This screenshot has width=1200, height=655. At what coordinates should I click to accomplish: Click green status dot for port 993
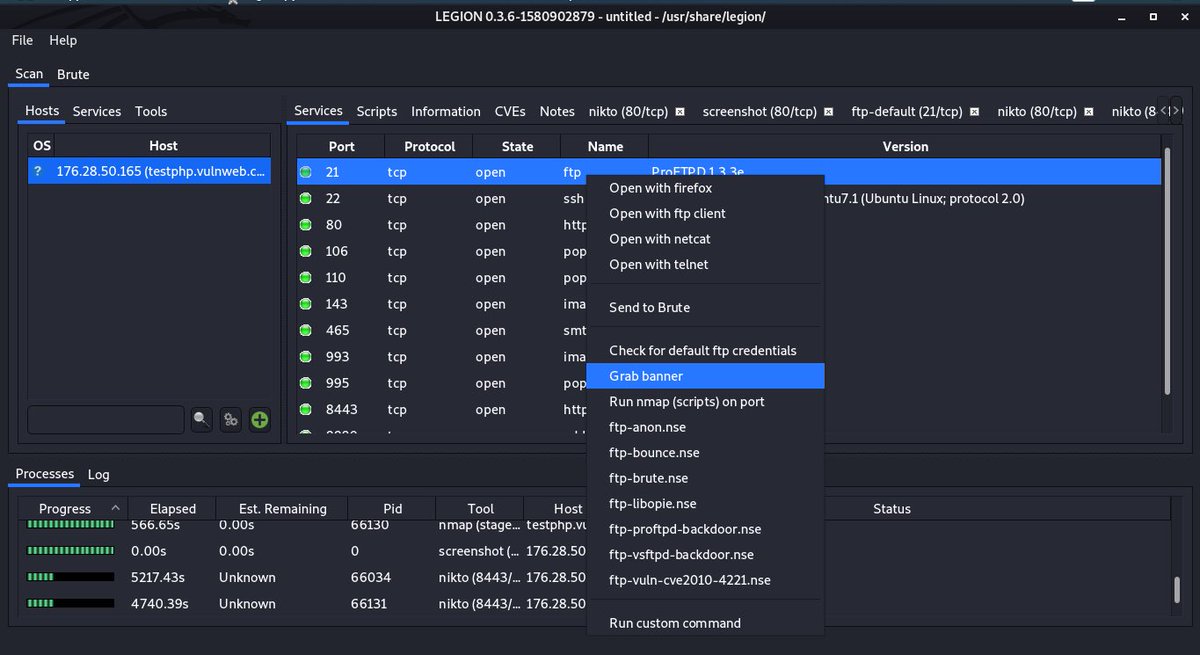306,357
